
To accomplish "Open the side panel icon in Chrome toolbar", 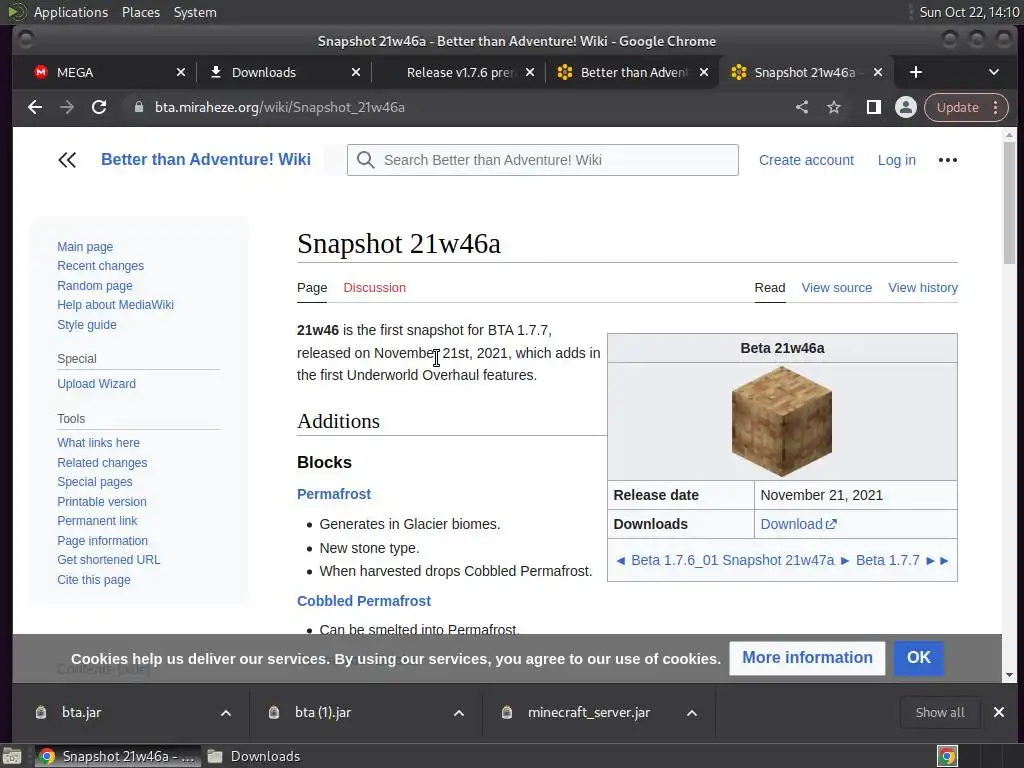I will pos(874,107).
